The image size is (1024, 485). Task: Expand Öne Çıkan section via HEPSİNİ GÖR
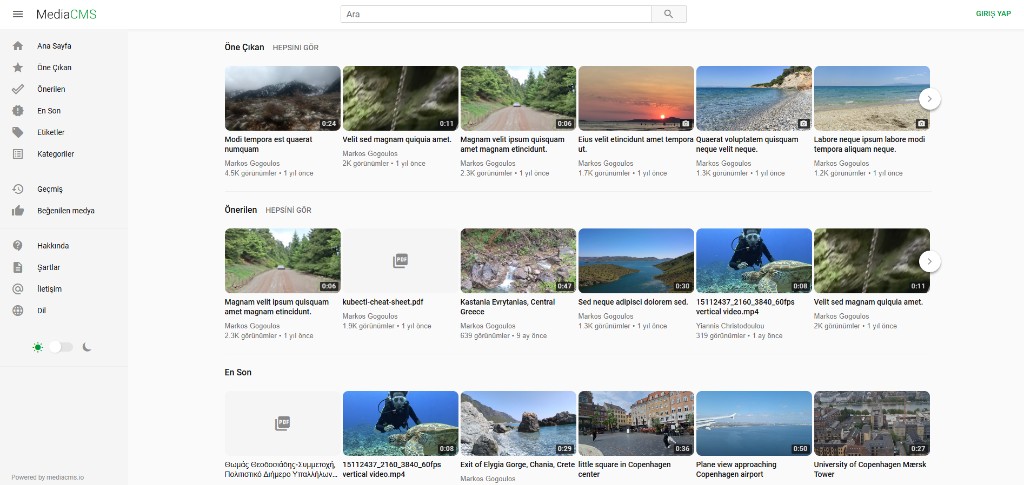(295, 48)
